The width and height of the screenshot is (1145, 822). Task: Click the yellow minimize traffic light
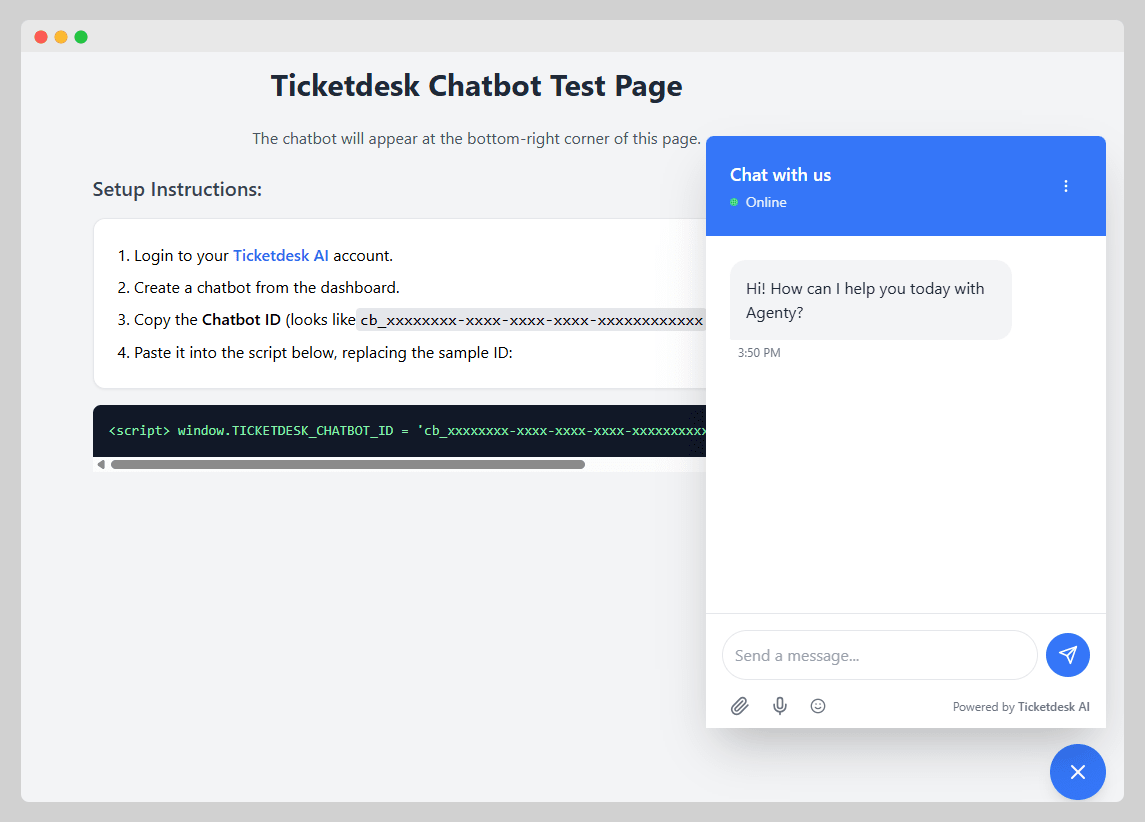(x=60, y=36)
